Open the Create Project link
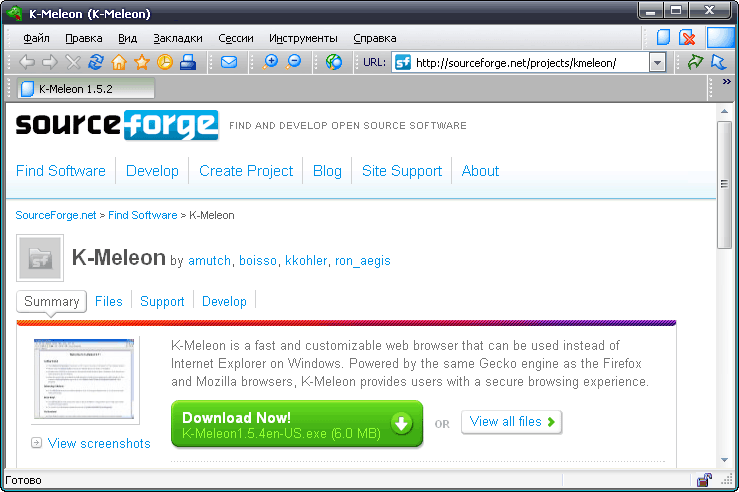 click(x=246, y=171)
